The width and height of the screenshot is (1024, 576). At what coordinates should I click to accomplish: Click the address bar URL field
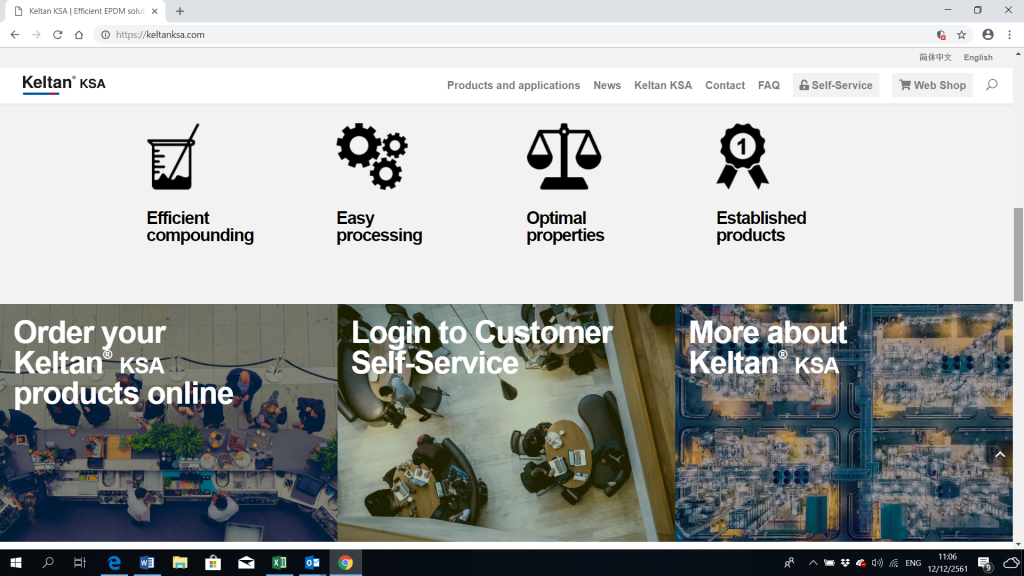point(519,35)
